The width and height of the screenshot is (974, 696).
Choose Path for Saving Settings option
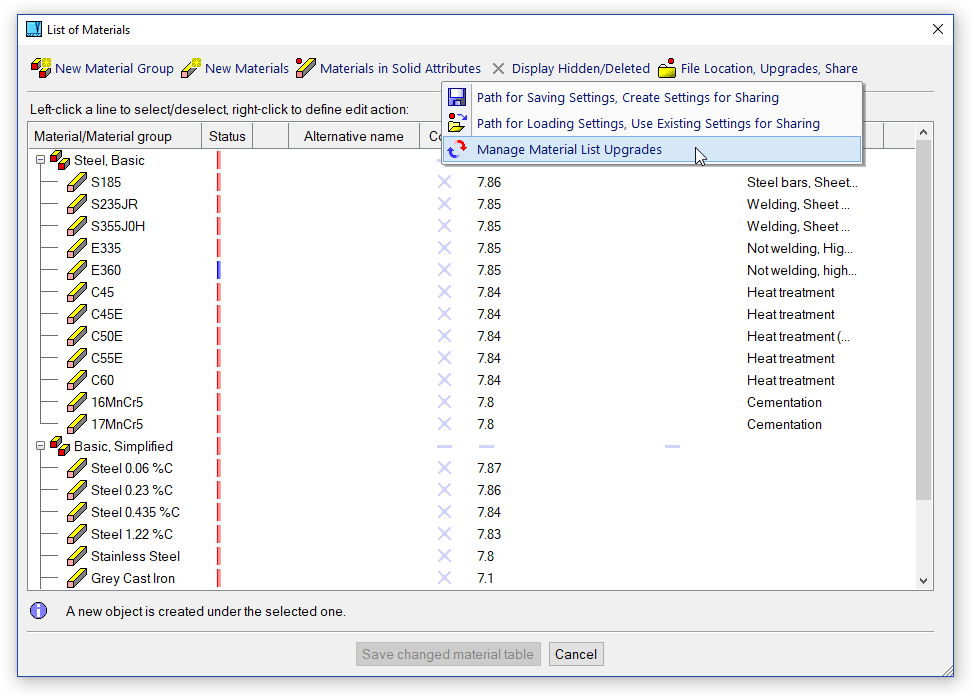coord(627,97)
